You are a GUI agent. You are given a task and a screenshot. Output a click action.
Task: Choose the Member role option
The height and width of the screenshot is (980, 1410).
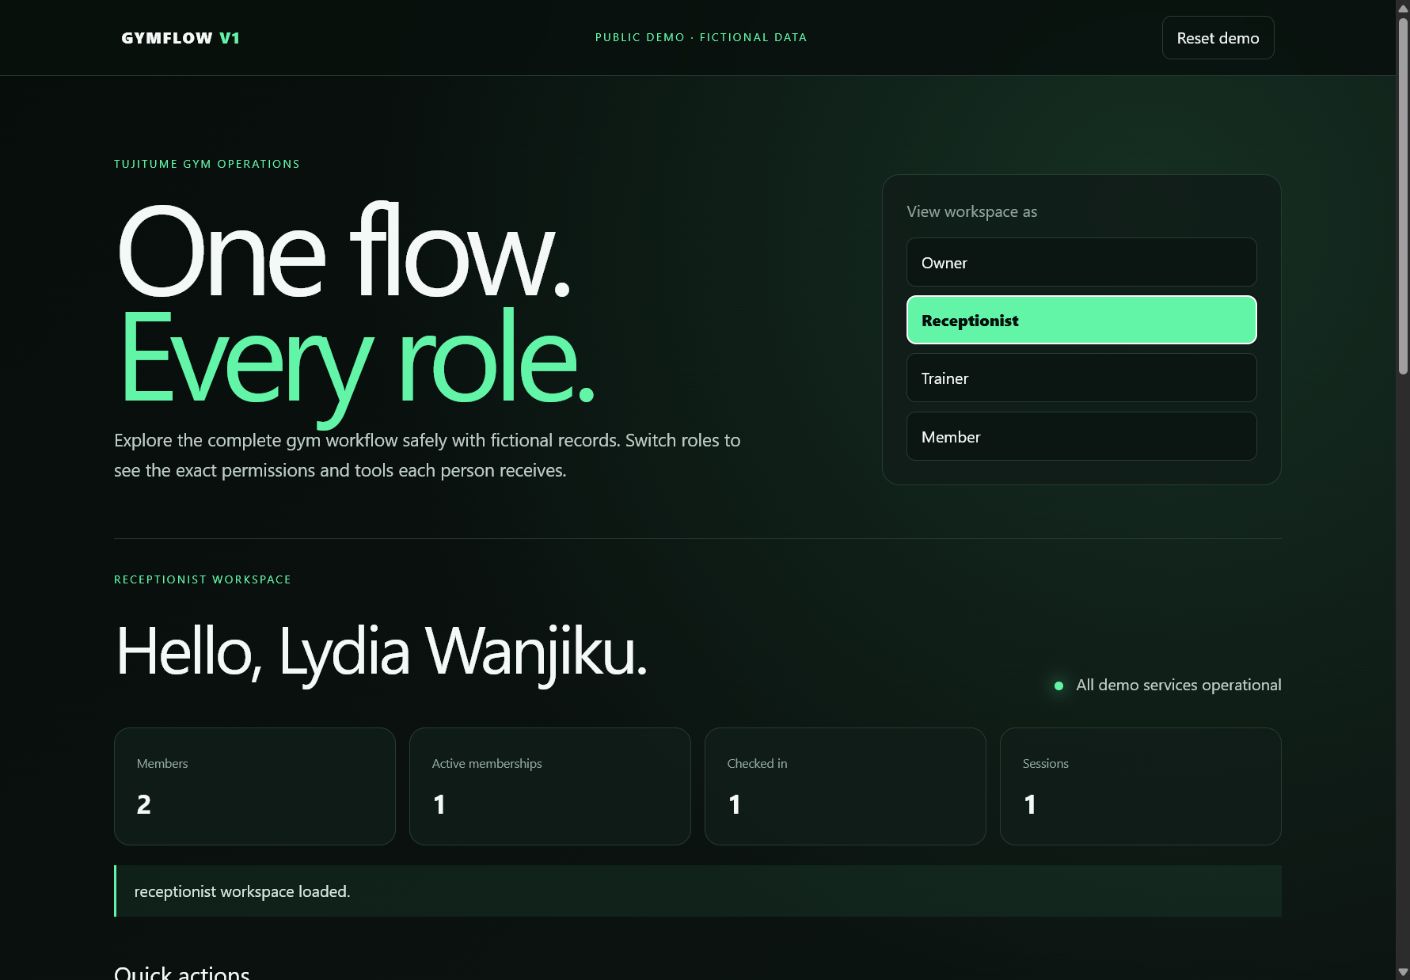1081,437
